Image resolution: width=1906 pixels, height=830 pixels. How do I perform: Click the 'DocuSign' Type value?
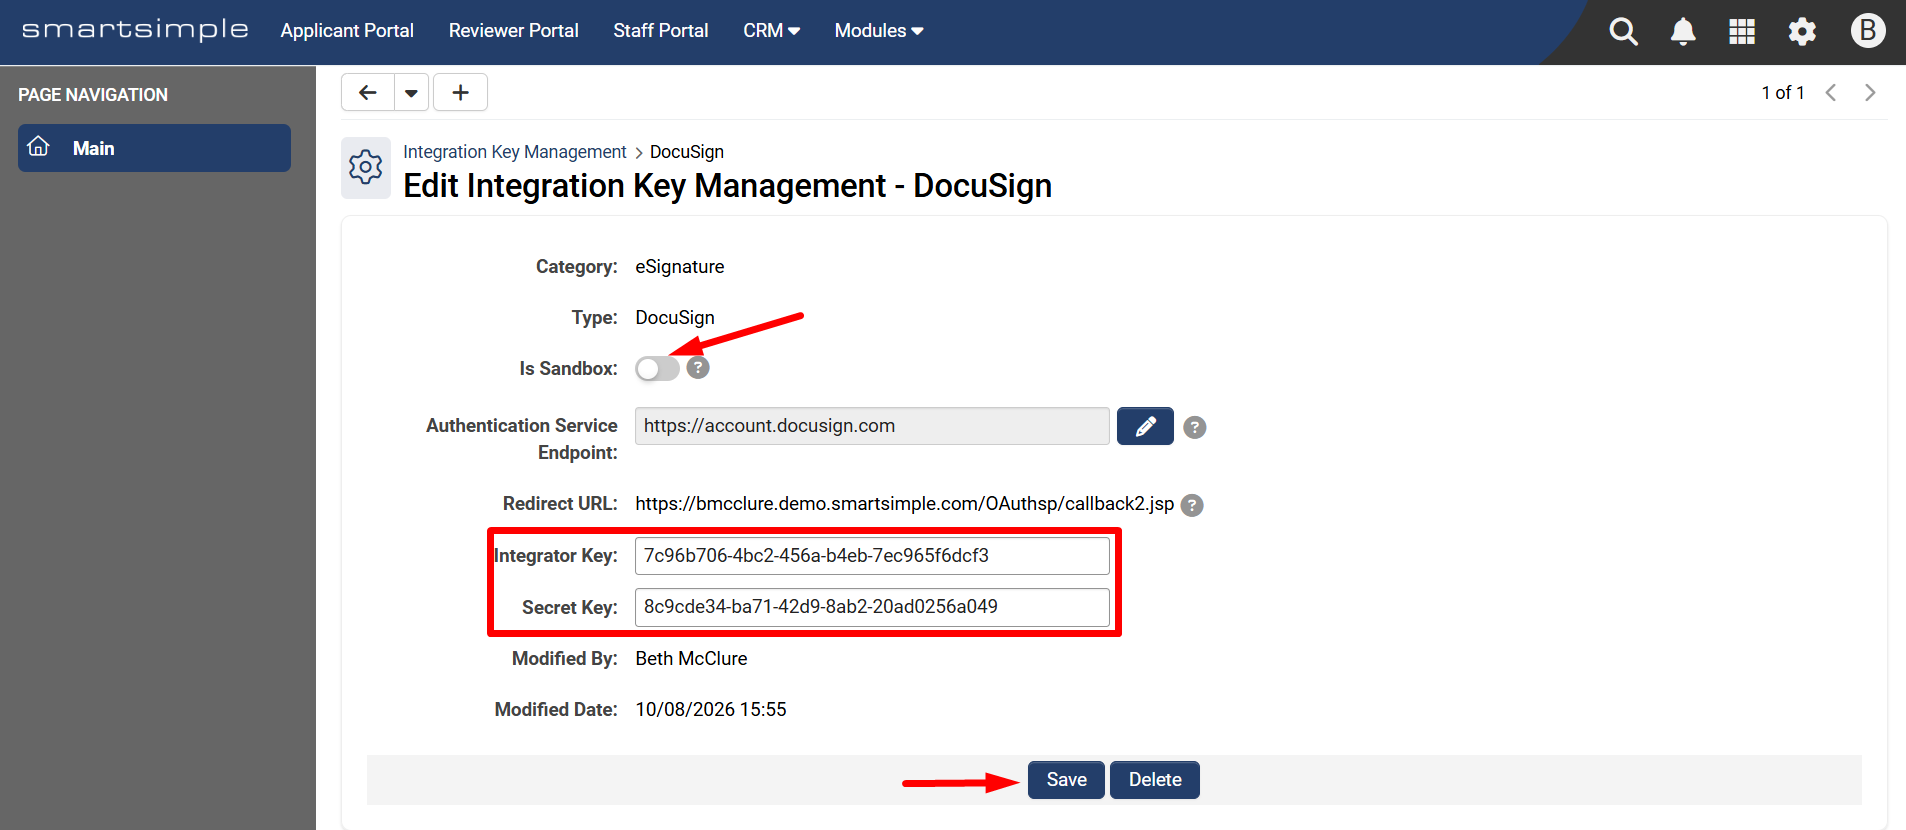point(675,318)
